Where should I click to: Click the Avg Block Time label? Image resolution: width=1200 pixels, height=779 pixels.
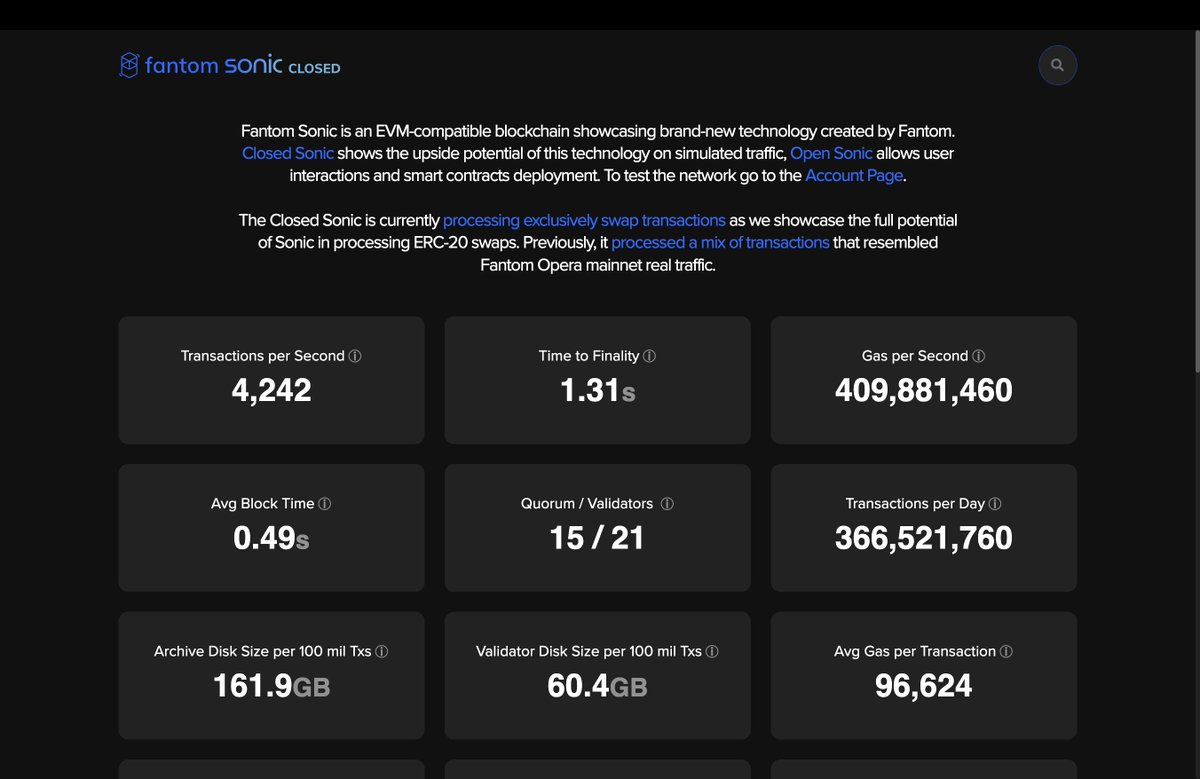pyautogui.click(x=263, y=504)
